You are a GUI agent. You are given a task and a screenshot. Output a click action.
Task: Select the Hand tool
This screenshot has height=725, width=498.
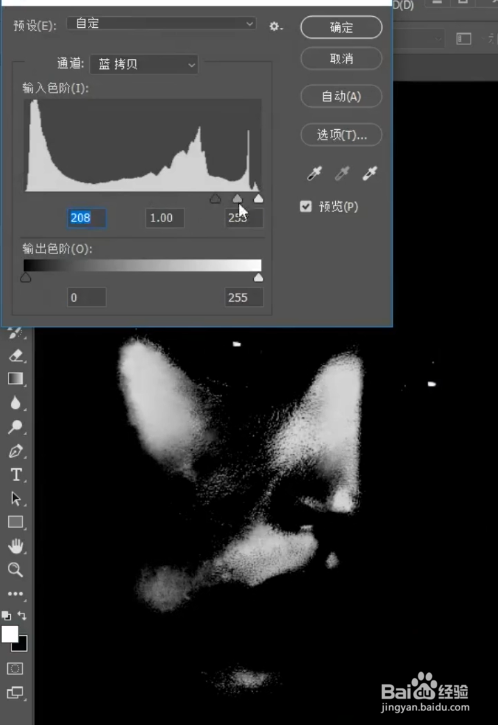click(16, 546)
